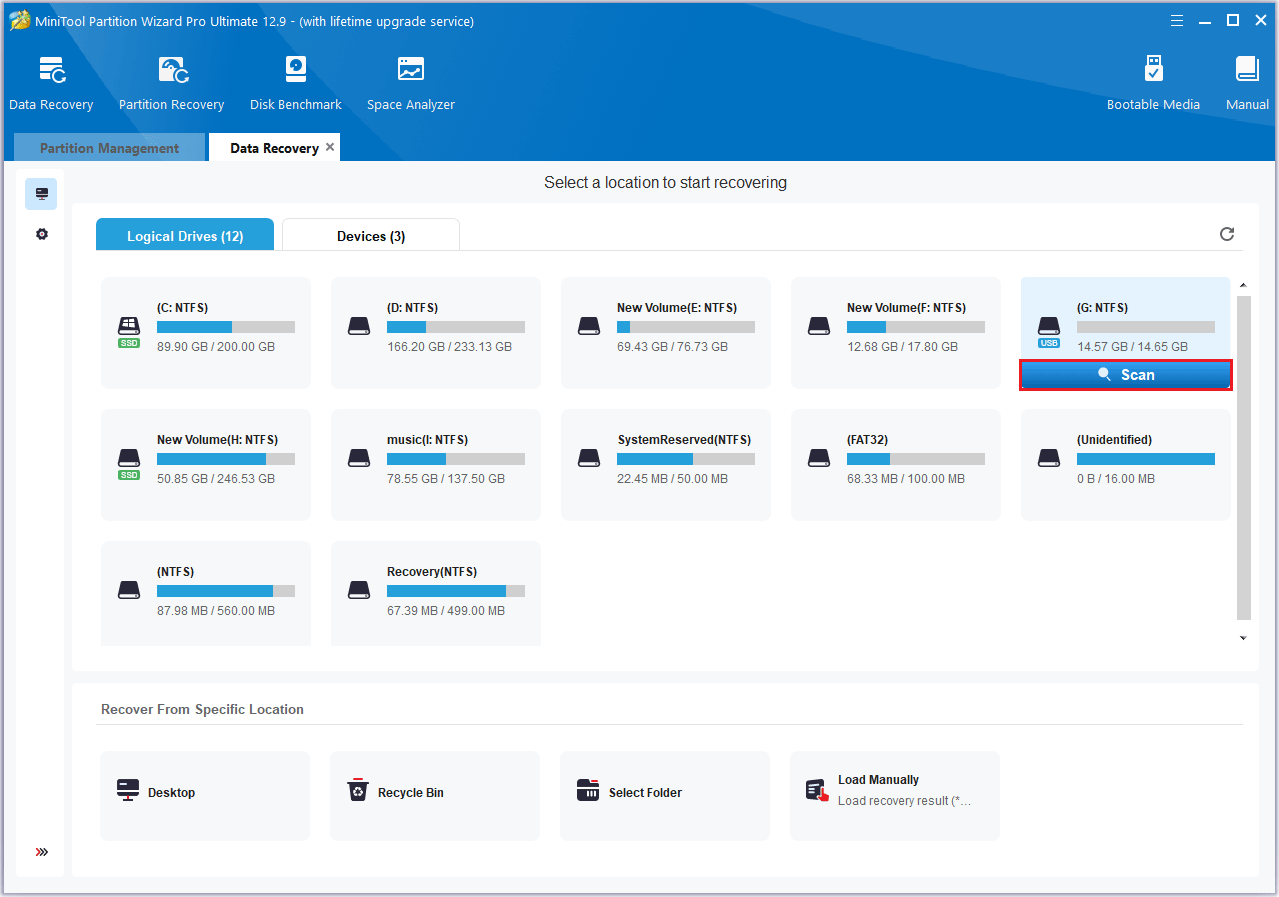
Task: Open the Manual
Action: pos(1246,83)
